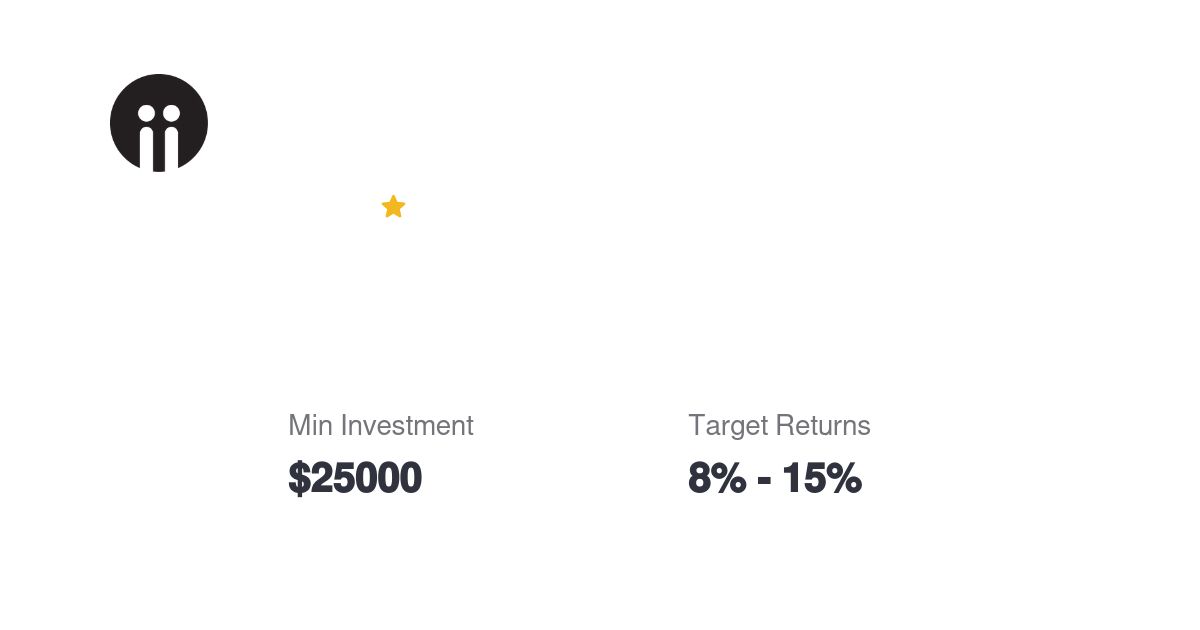Viewport: 1200px width, 630px height.
Task: Click the right dot in the logo
Action: tap(171, 113)
